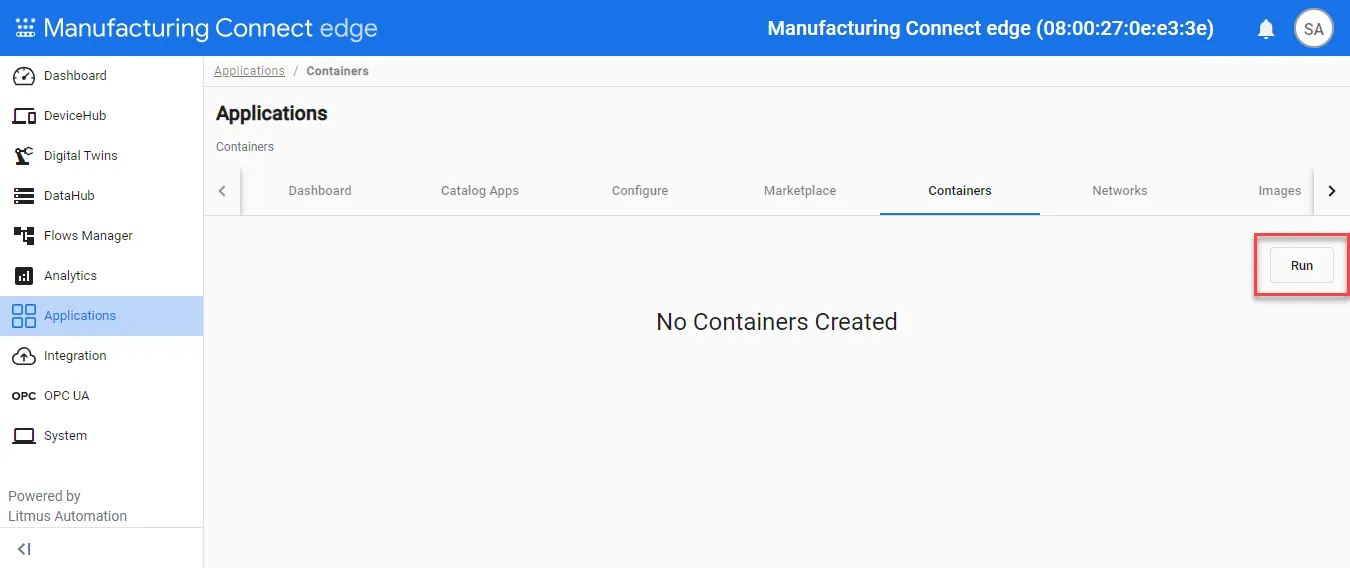Image resolution: width=1350 pixels, height=568 pixels.
Task: Follow the Applications breadcrumb link
Action: click(249, 71)
